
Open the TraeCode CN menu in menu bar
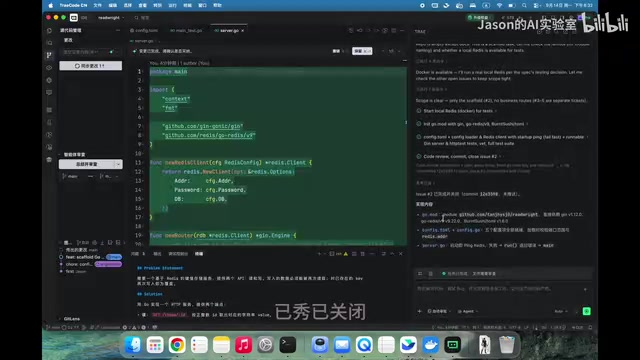73,5
